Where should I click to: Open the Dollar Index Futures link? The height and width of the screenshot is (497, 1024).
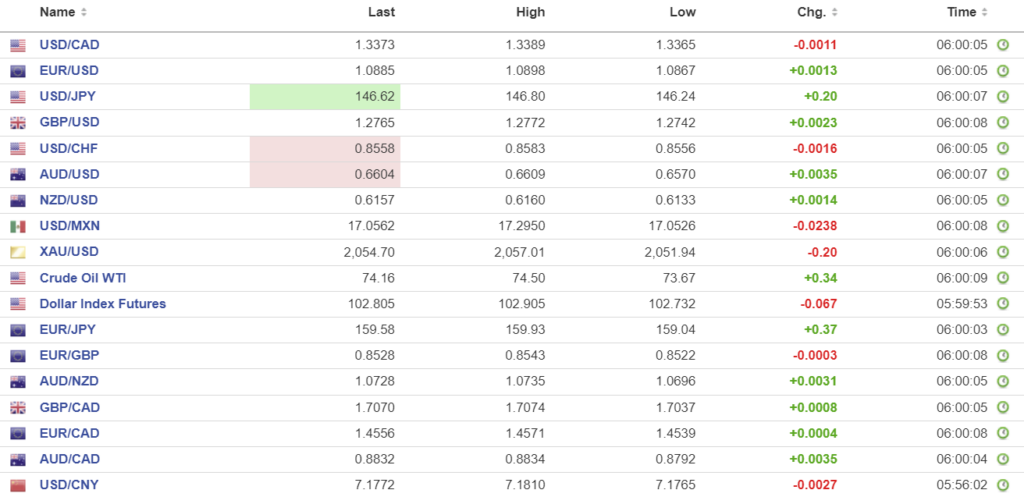coord(102,304)
